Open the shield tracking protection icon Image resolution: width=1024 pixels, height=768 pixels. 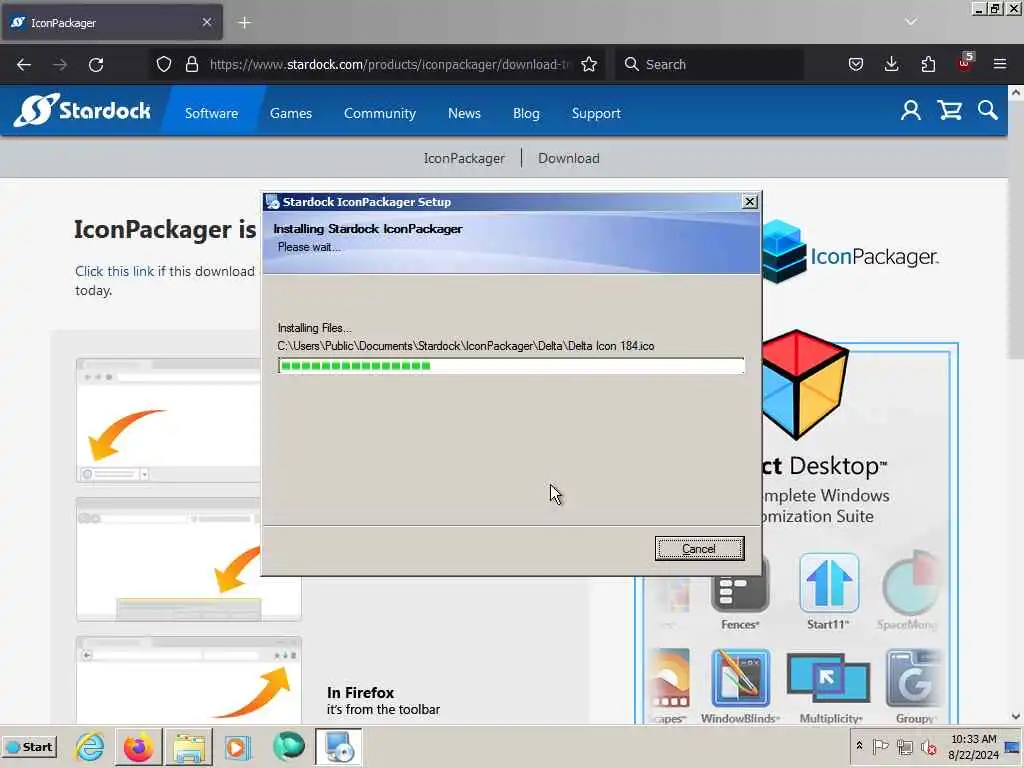point(164,64)
